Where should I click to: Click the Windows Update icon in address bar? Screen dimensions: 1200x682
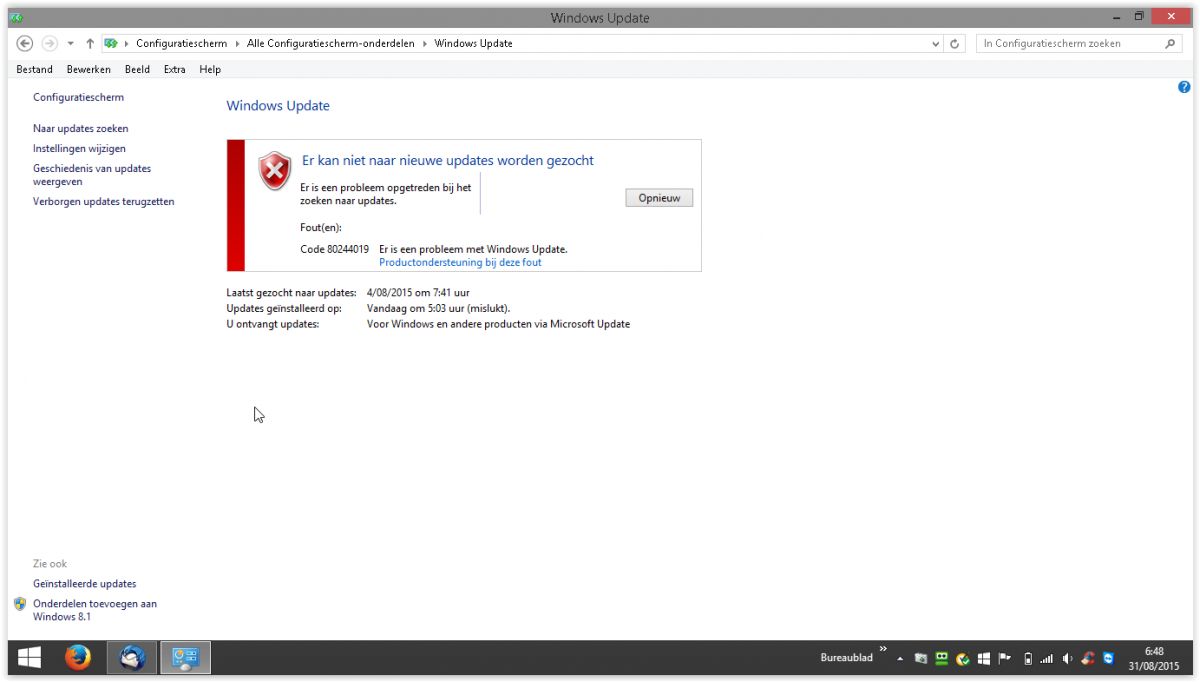(111, 43)
